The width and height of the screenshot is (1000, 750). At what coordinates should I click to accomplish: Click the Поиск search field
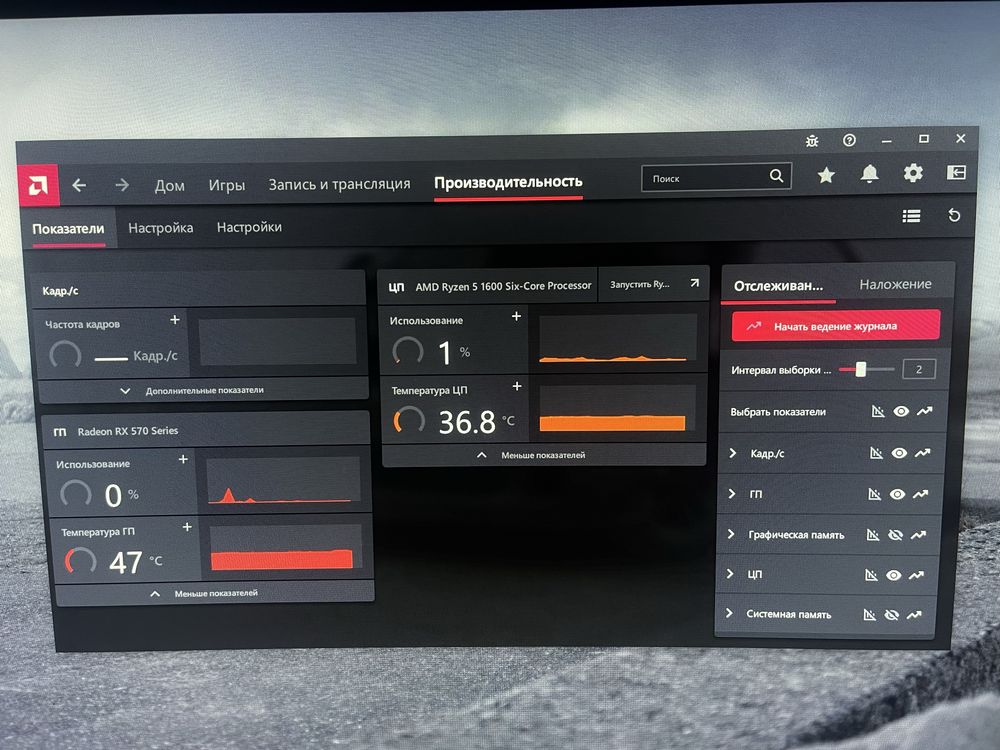[716, 178]
